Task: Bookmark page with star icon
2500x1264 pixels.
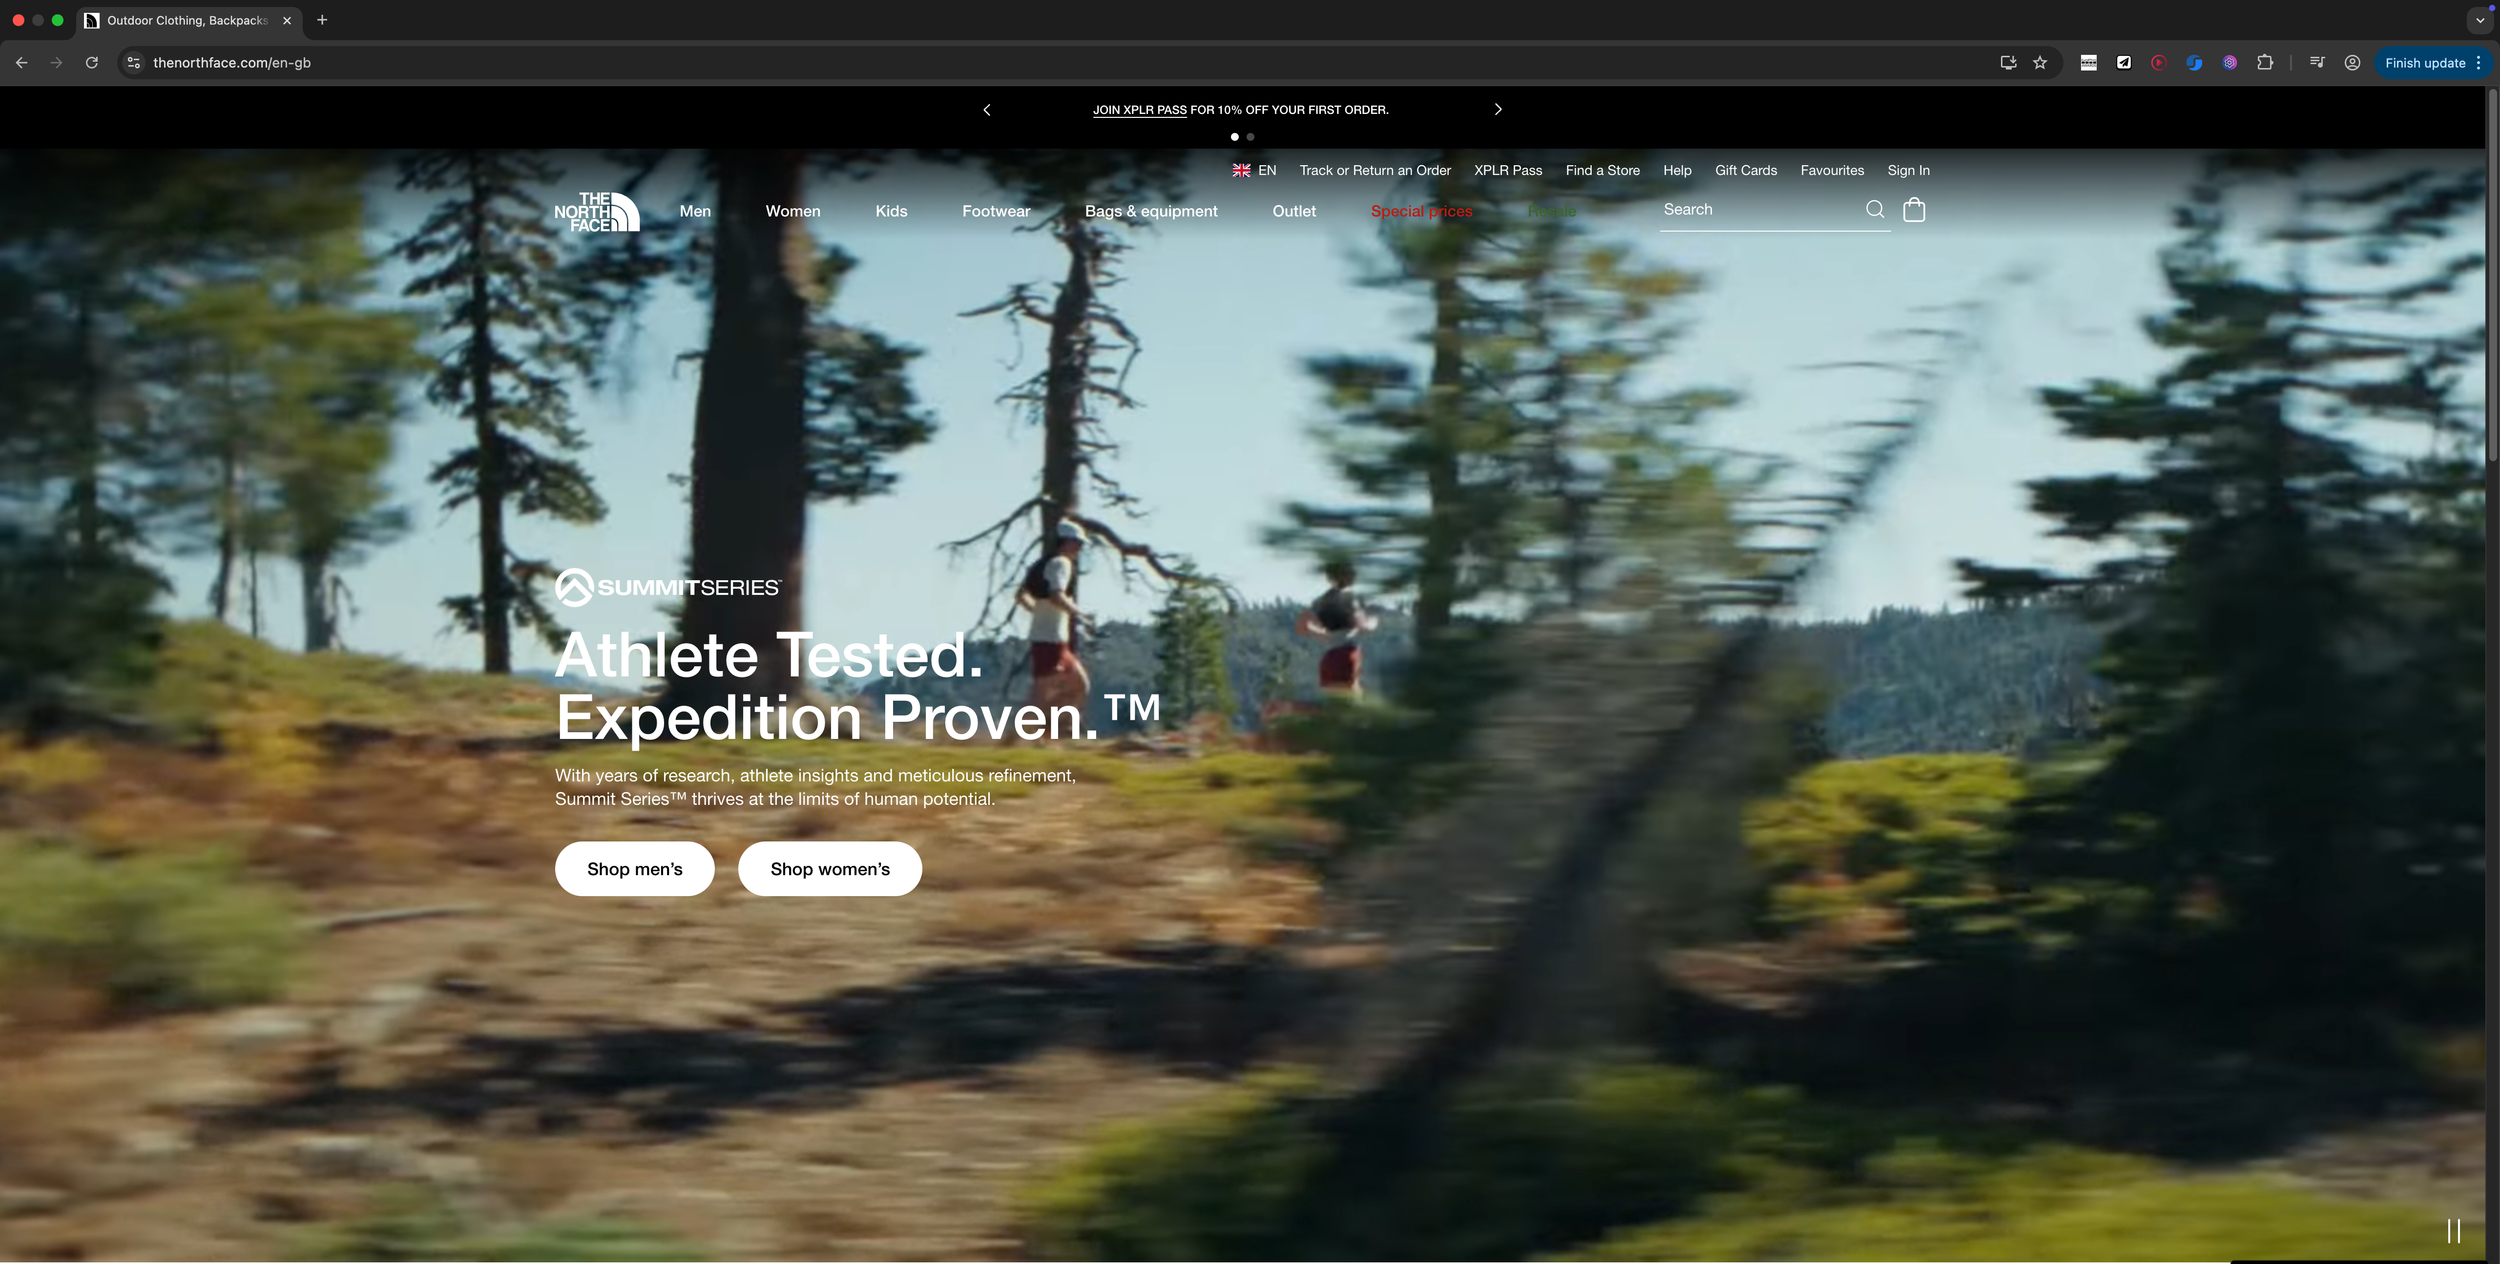Action: tap(2040, 63)
